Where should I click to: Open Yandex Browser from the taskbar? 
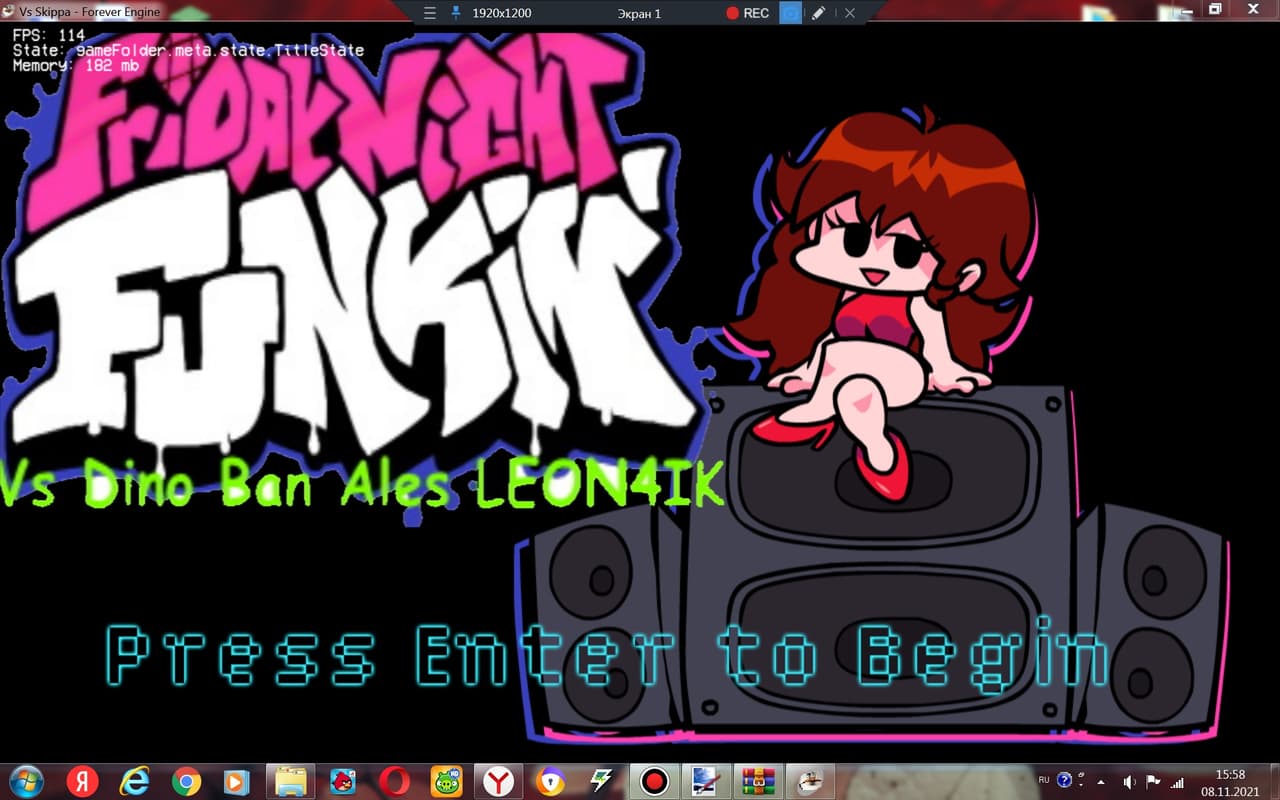(498, 780)
